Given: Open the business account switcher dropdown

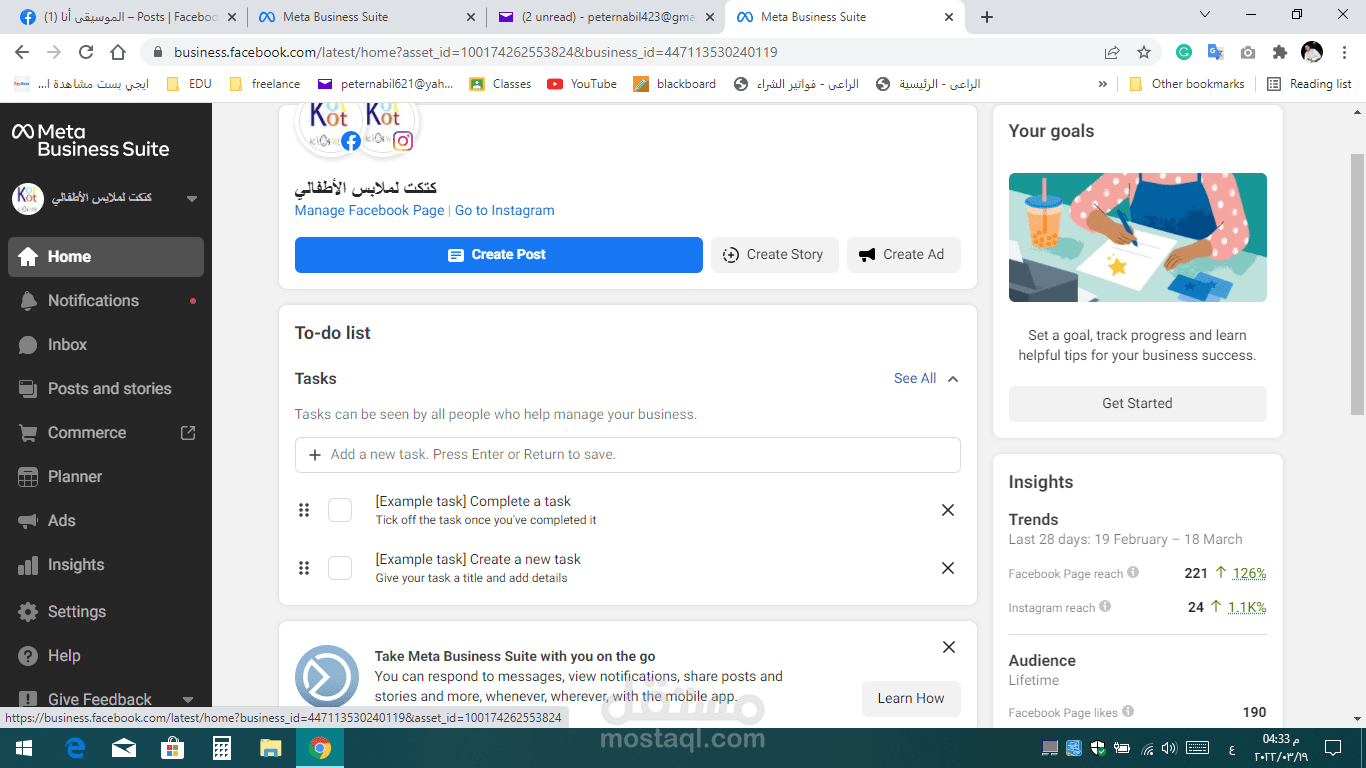Looking at the screenshot, I should click(192, 198).
